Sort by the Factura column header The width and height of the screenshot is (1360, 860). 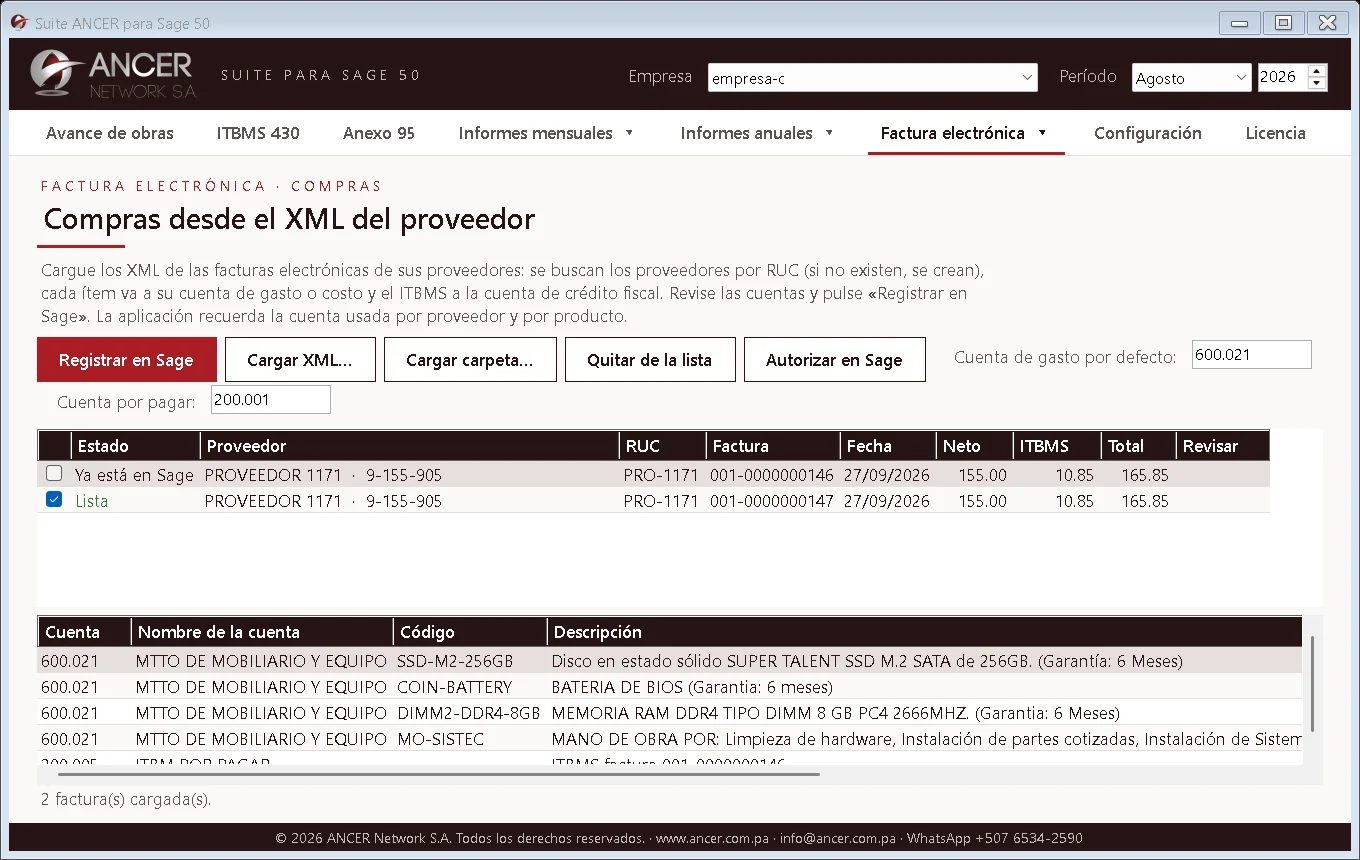point(773,446)
